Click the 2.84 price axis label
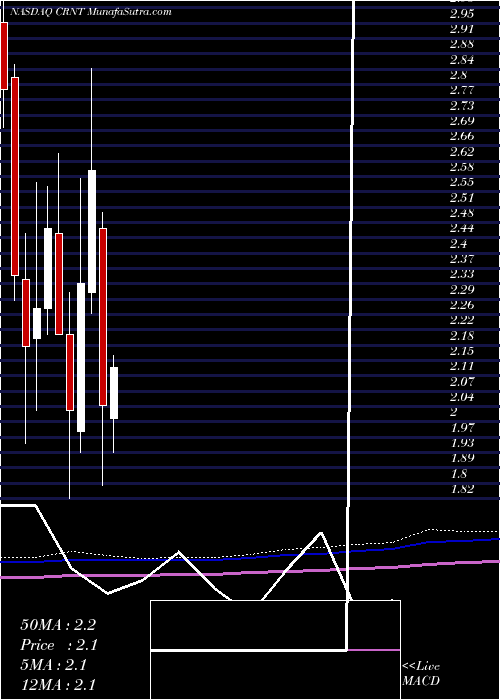The image size is (500, 700). (x=462, y=59)
